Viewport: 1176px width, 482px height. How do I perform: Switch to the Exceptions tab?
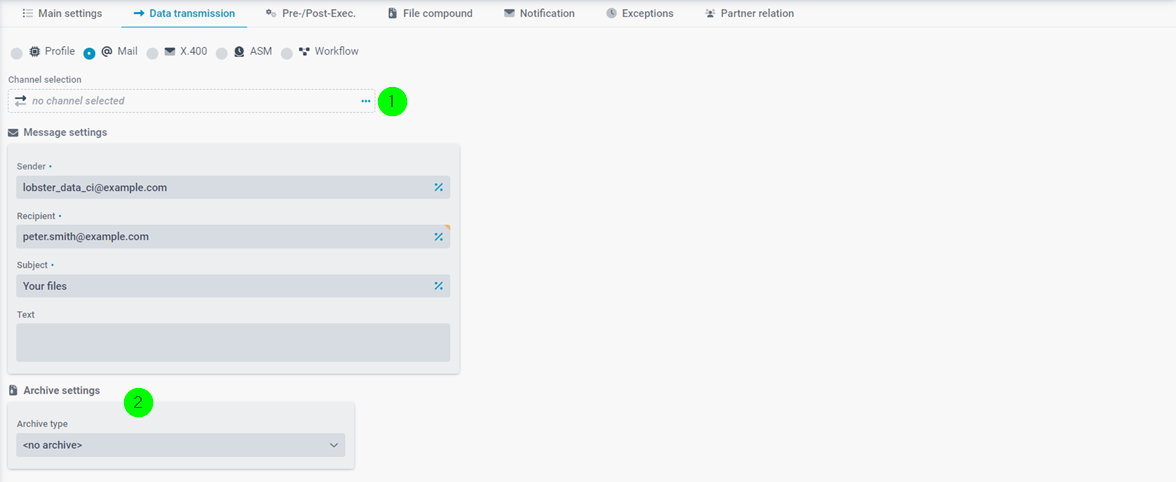[640, 13]
